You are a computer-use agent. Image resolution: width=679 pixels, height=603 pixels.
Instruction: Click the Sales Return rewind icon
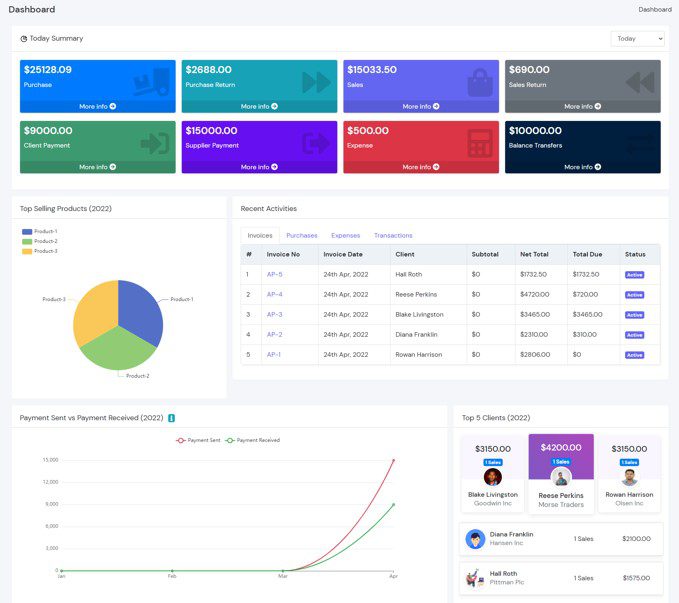pyautogui.click(x=640, y=81)
